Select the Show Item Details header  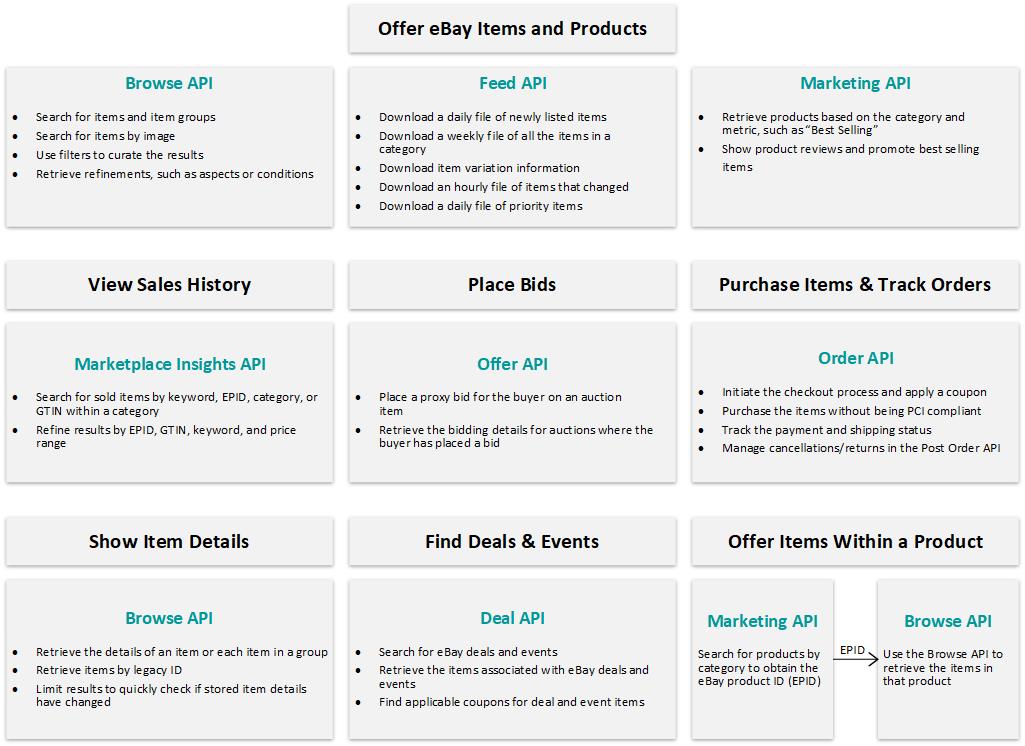click(x=169, y=541)
